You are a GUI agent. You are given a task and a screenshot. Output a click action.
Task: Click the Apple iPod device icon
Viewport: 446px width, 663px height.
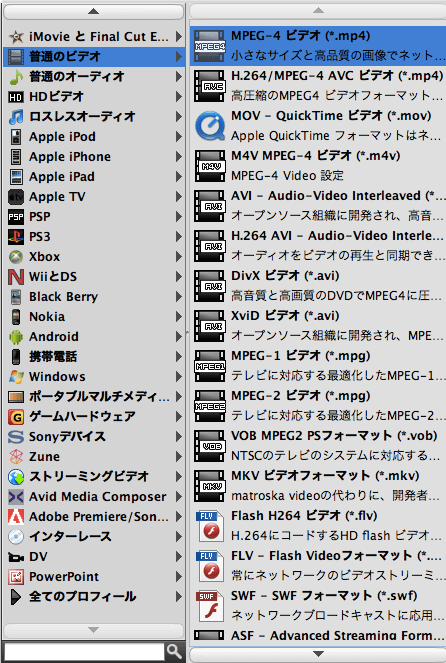click(x=16, y=137)
